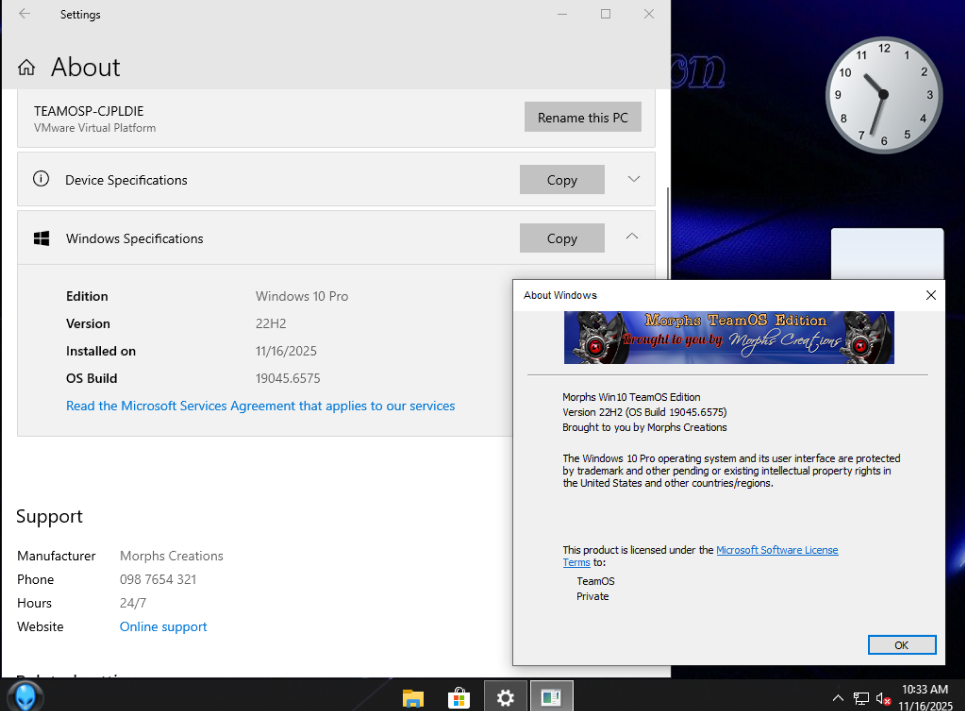
Task: Click the back arrow in Settings
Action: 25,14
